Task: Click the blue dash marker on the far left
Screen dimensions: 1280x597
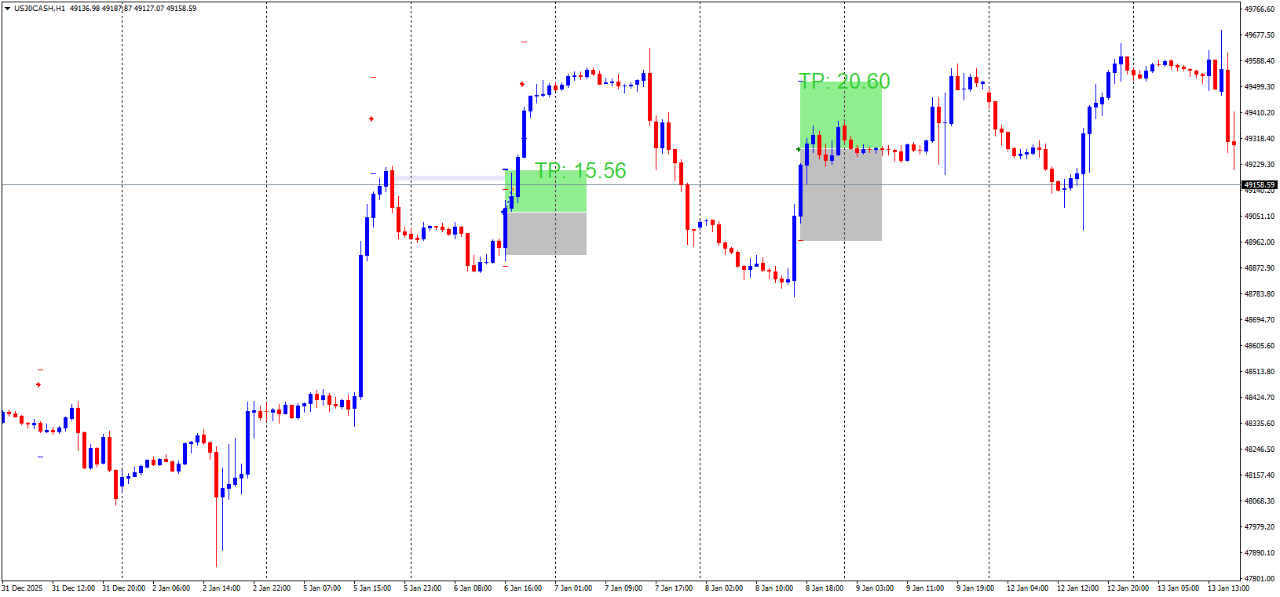Action: (39, 457)
